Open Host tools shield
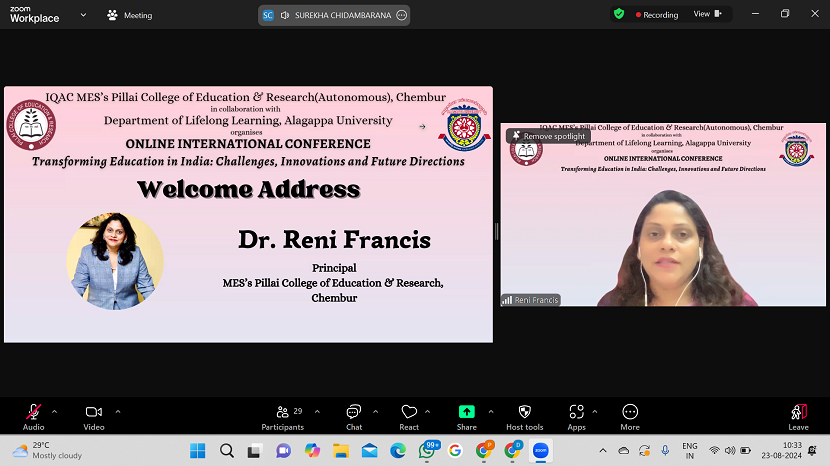The width and height of the screenshot is (830, 466). tap(525, 417)
